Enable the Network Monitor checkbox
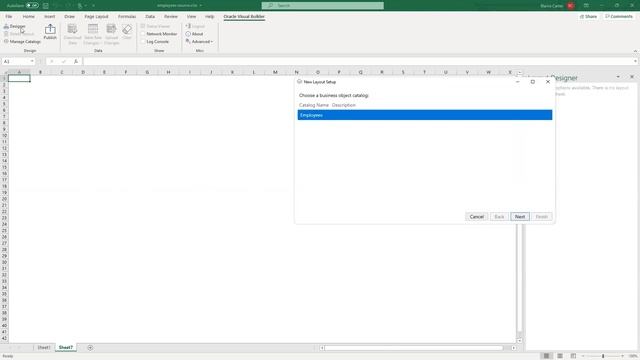This screenshot has width=640, height=360. click(143, 34)
